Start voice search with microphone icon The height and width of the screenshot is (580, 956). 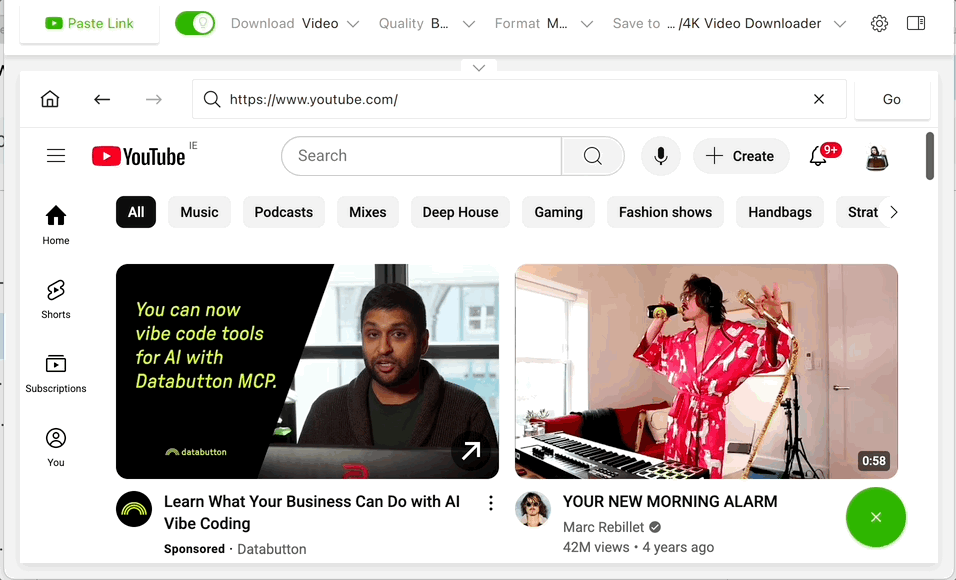click(661, 156)
